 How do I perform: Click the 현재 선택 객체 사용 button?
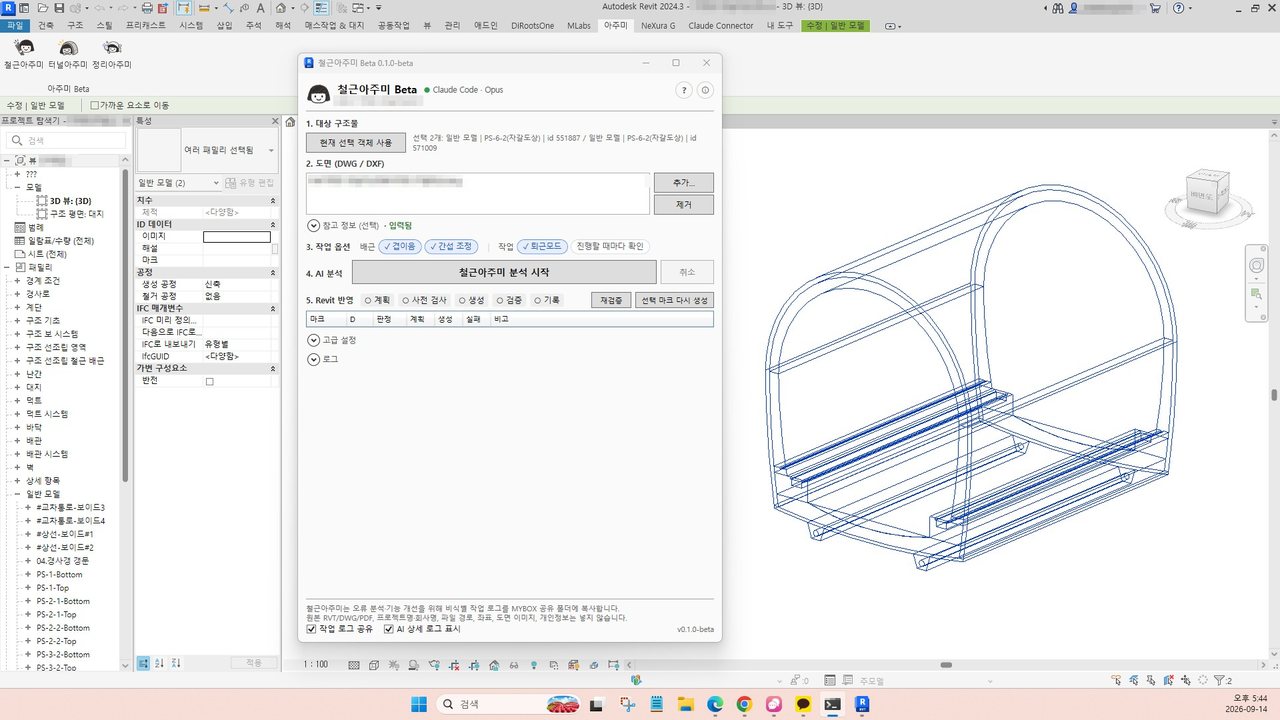coord(356,143)
